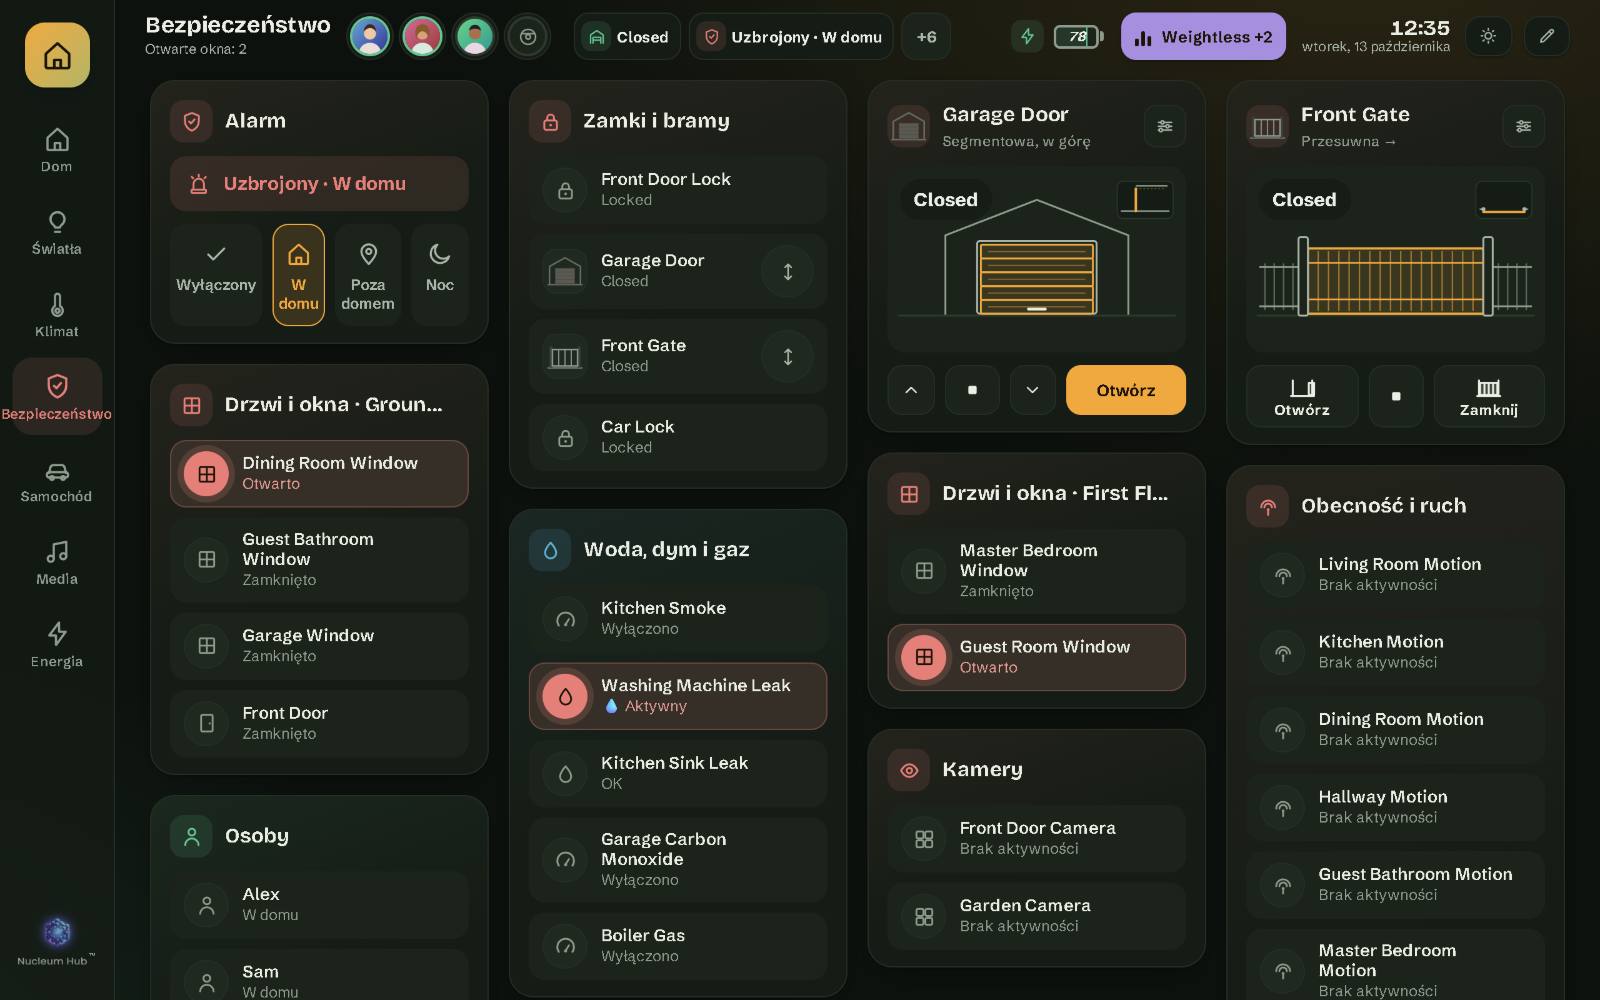The image size is (1600, 1000).
Task: Open Garage Door up-down control in list
Action: pyautogui.click(x=788, y=271)
